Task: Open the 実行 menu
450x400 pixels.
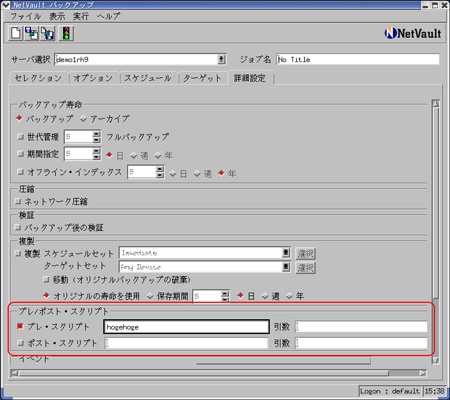Action: pos(81,16)
